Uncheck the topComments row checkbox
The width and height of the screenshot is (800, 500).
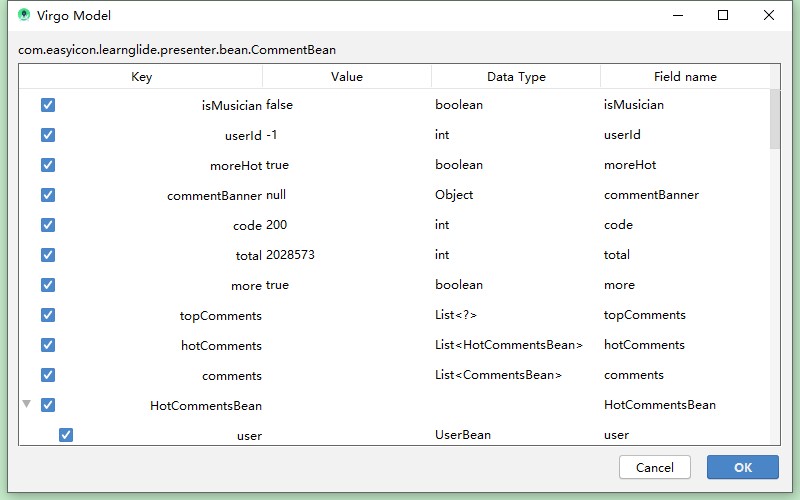[48, 315]
